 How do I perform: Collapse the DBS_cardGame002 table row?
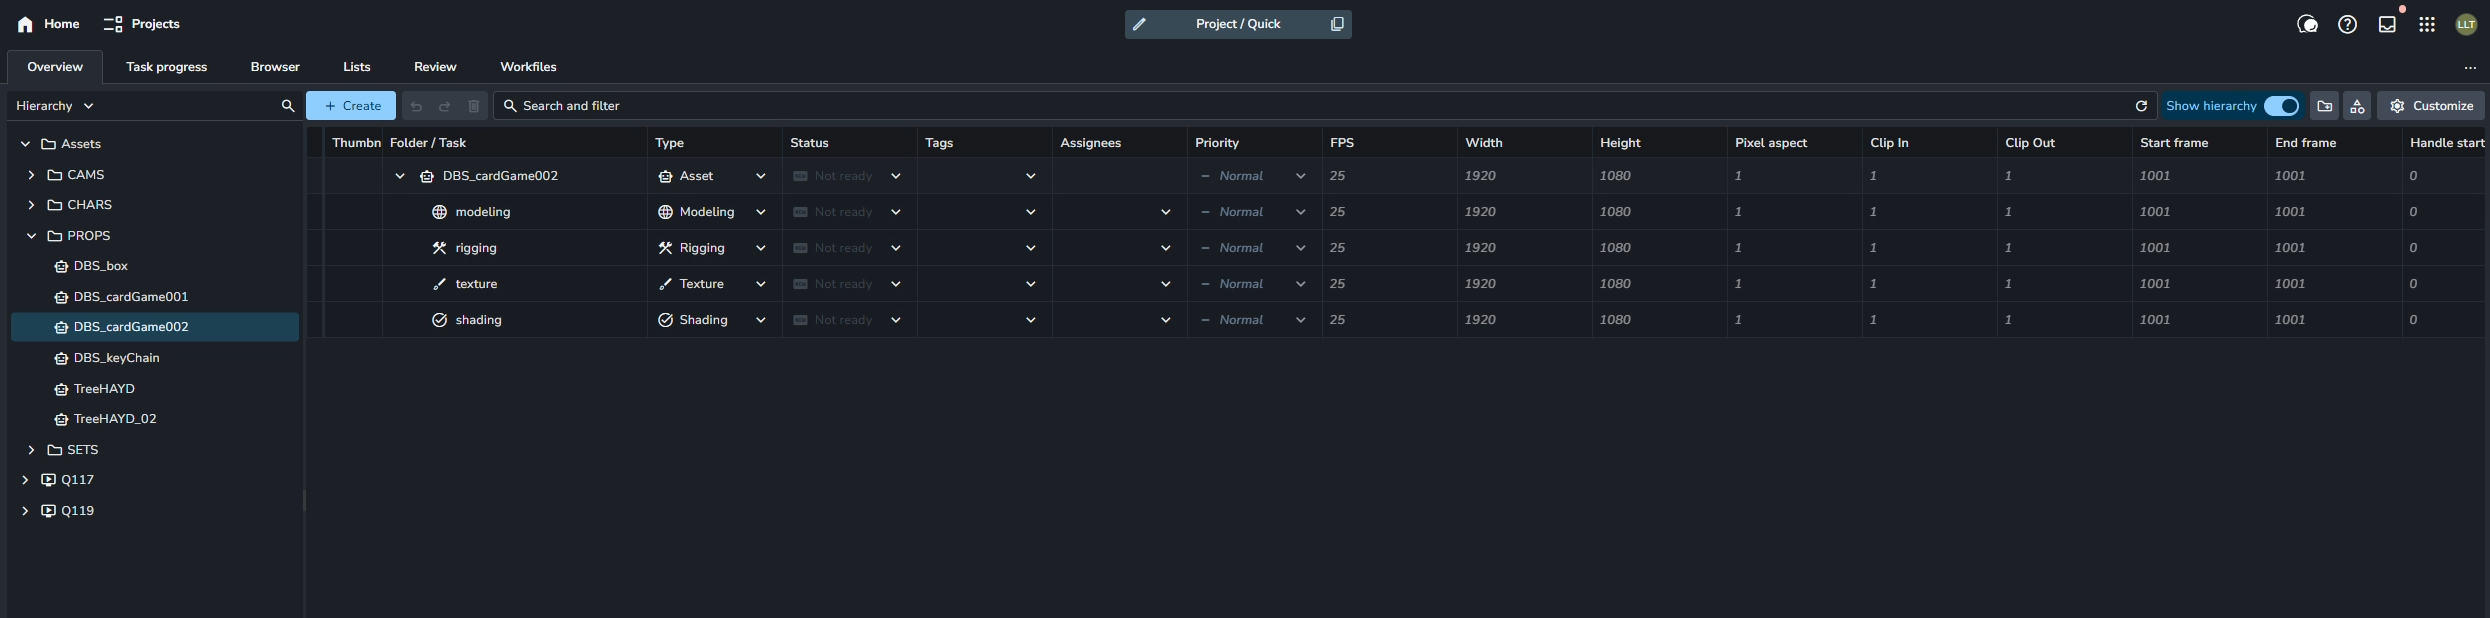click(400, 176)
